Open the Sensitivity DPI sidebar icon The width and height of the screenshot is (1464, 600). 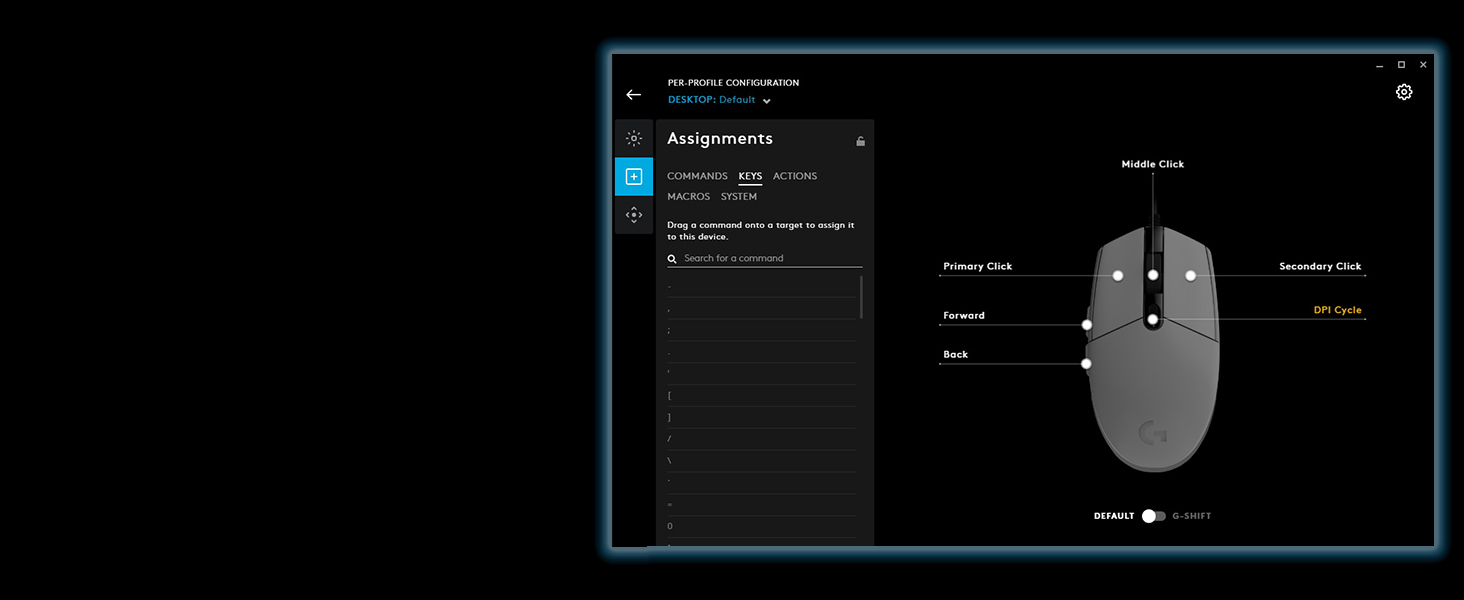click(633, 215)
